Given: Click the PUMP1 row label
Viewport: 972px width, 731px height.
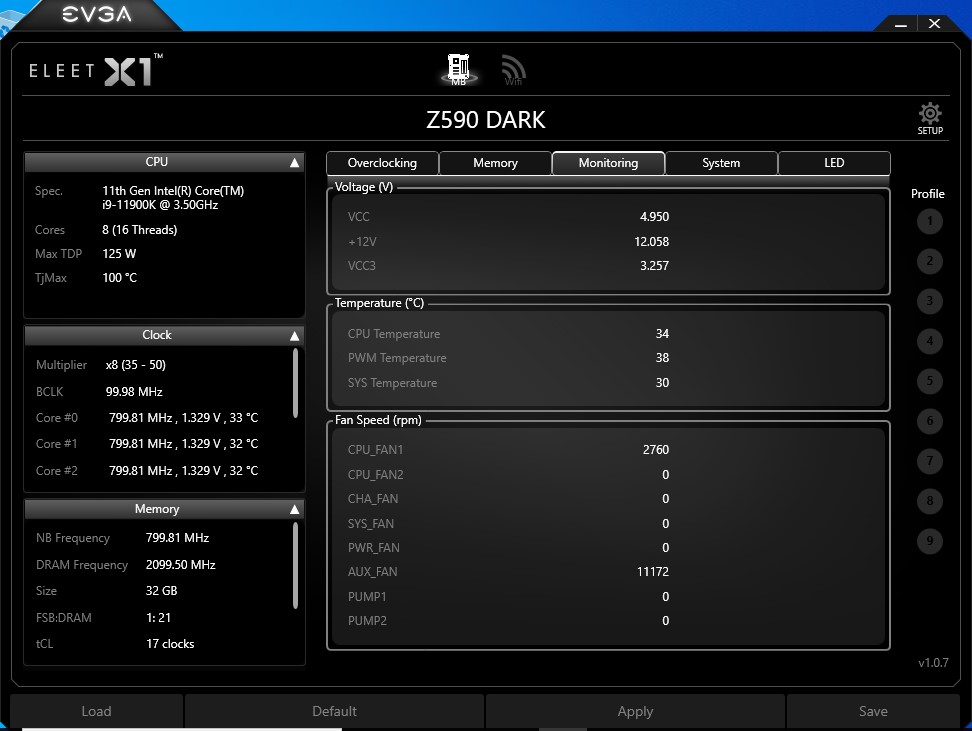Looking at the screenshot, I should (367, 596).
